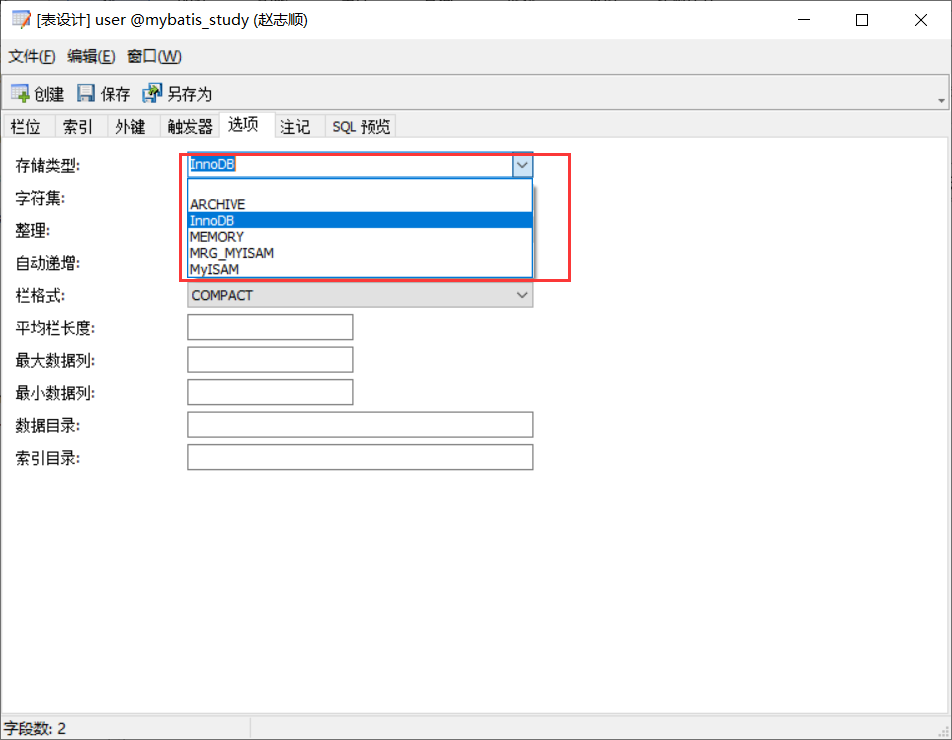
Task: Open the toolbar overflow arrow at the right end
Action: pyautogui.click(x=941, y=101)
